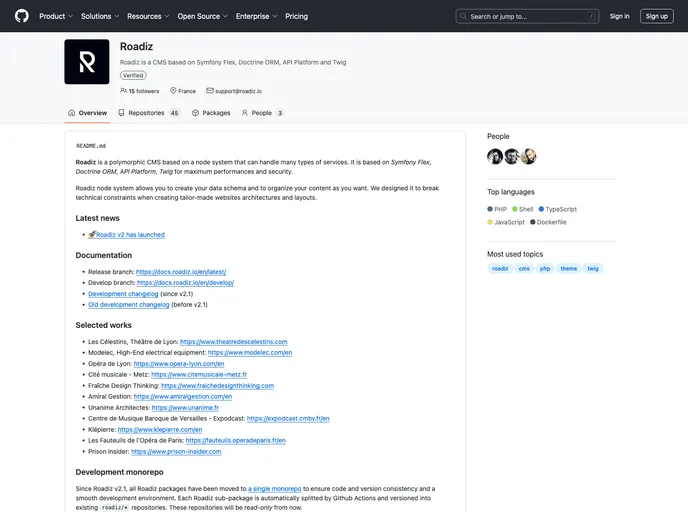The height and width of the screenshot is (512, 688).
Task: Switch to the Overview tab
Action: point(87,113)
